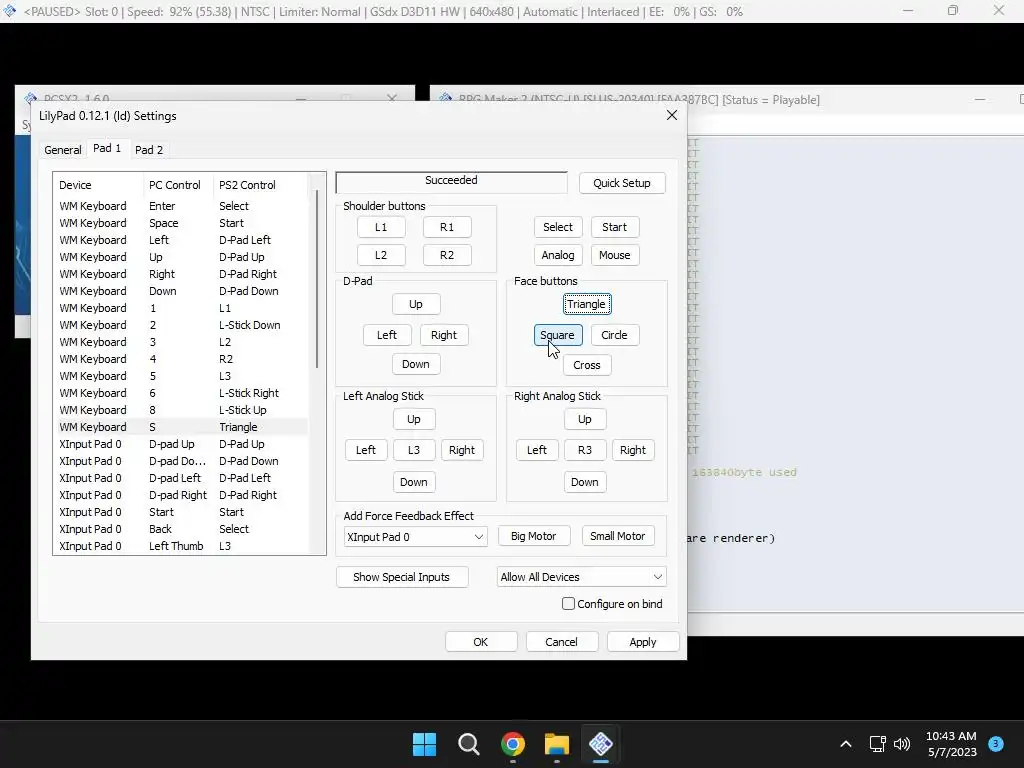Bind the Select button
Viewport: 1024px width, 768px height.
[558, 227]
